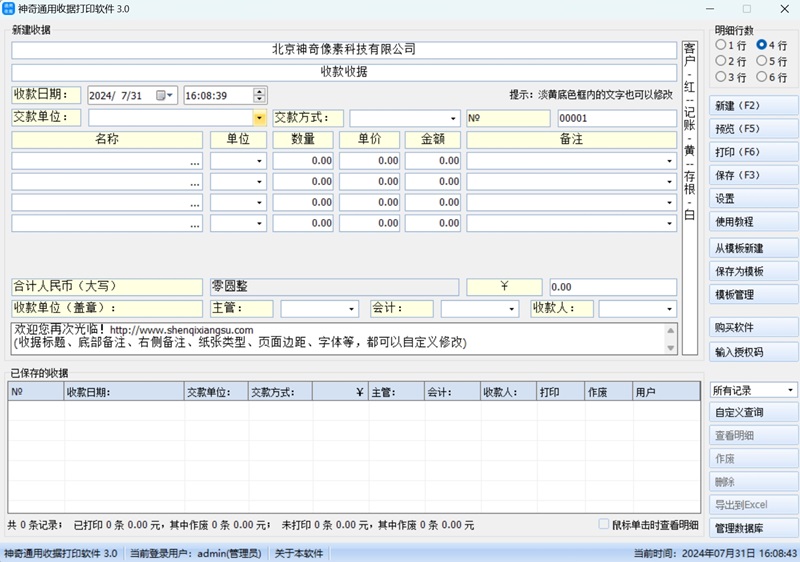Select the 1 行 radio button
This screenshot has height=562, width=800.
click(720, 45)
